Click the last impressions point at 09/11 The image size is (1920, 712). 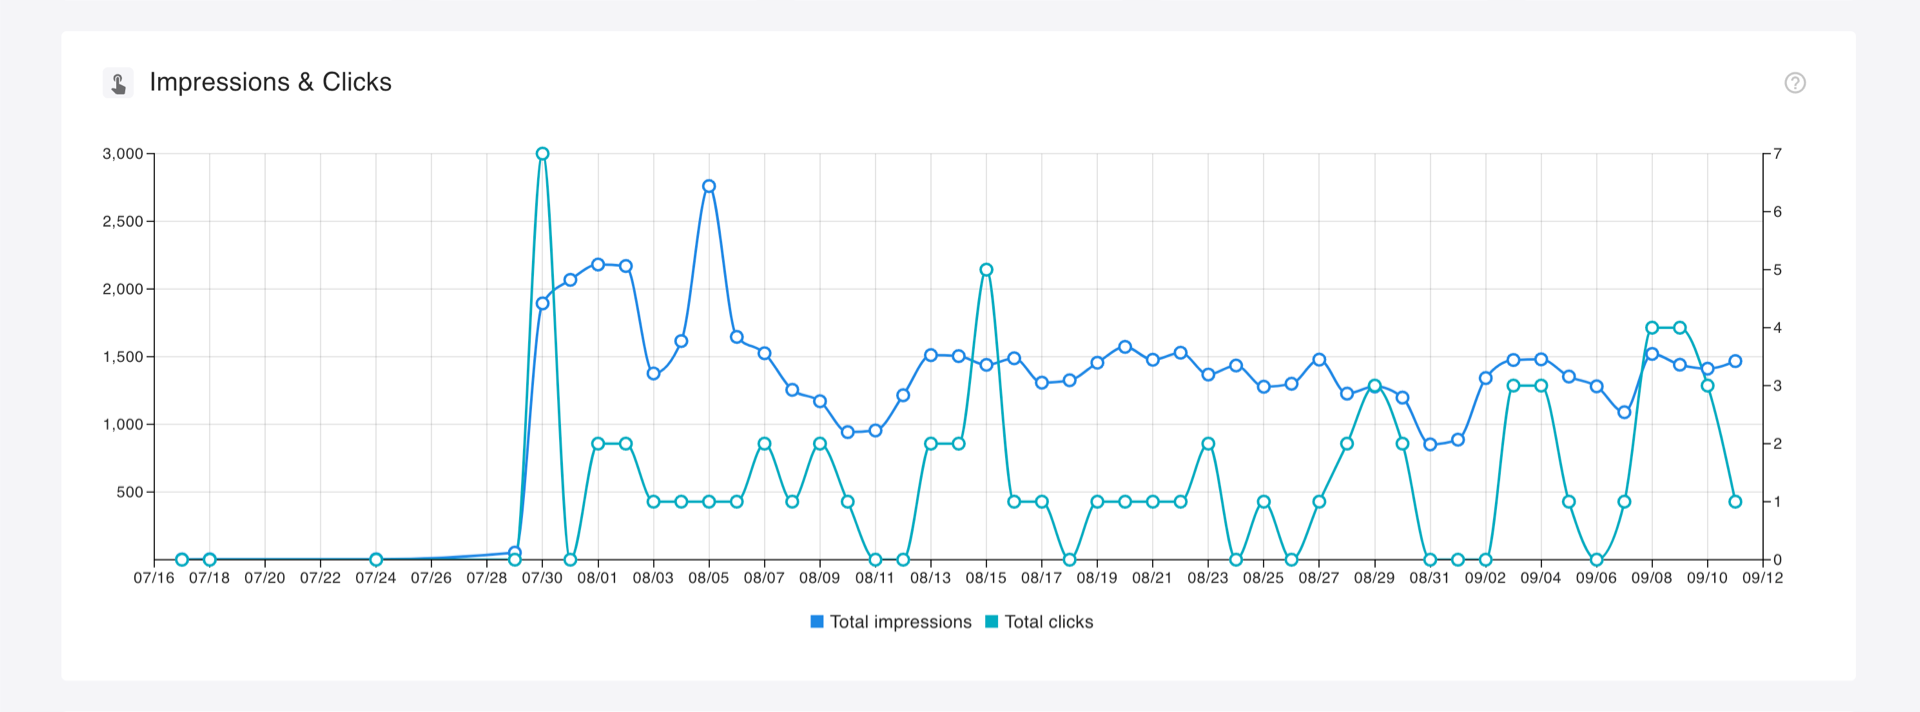tap(1735, 361)
